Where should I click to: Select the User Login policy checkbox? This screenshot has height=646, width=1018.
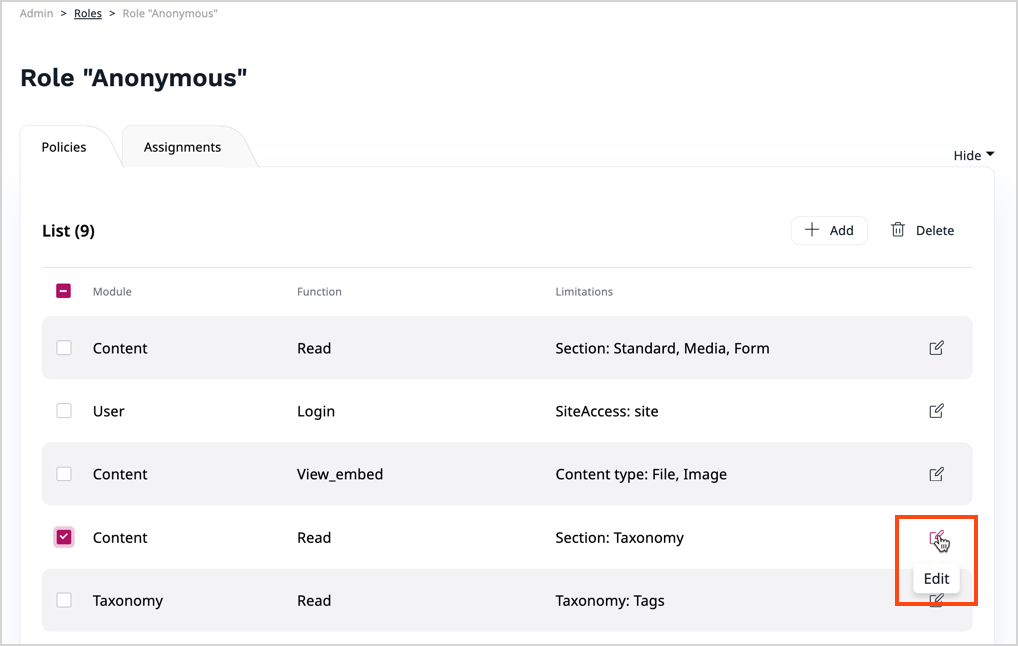(x=64, y=411)
